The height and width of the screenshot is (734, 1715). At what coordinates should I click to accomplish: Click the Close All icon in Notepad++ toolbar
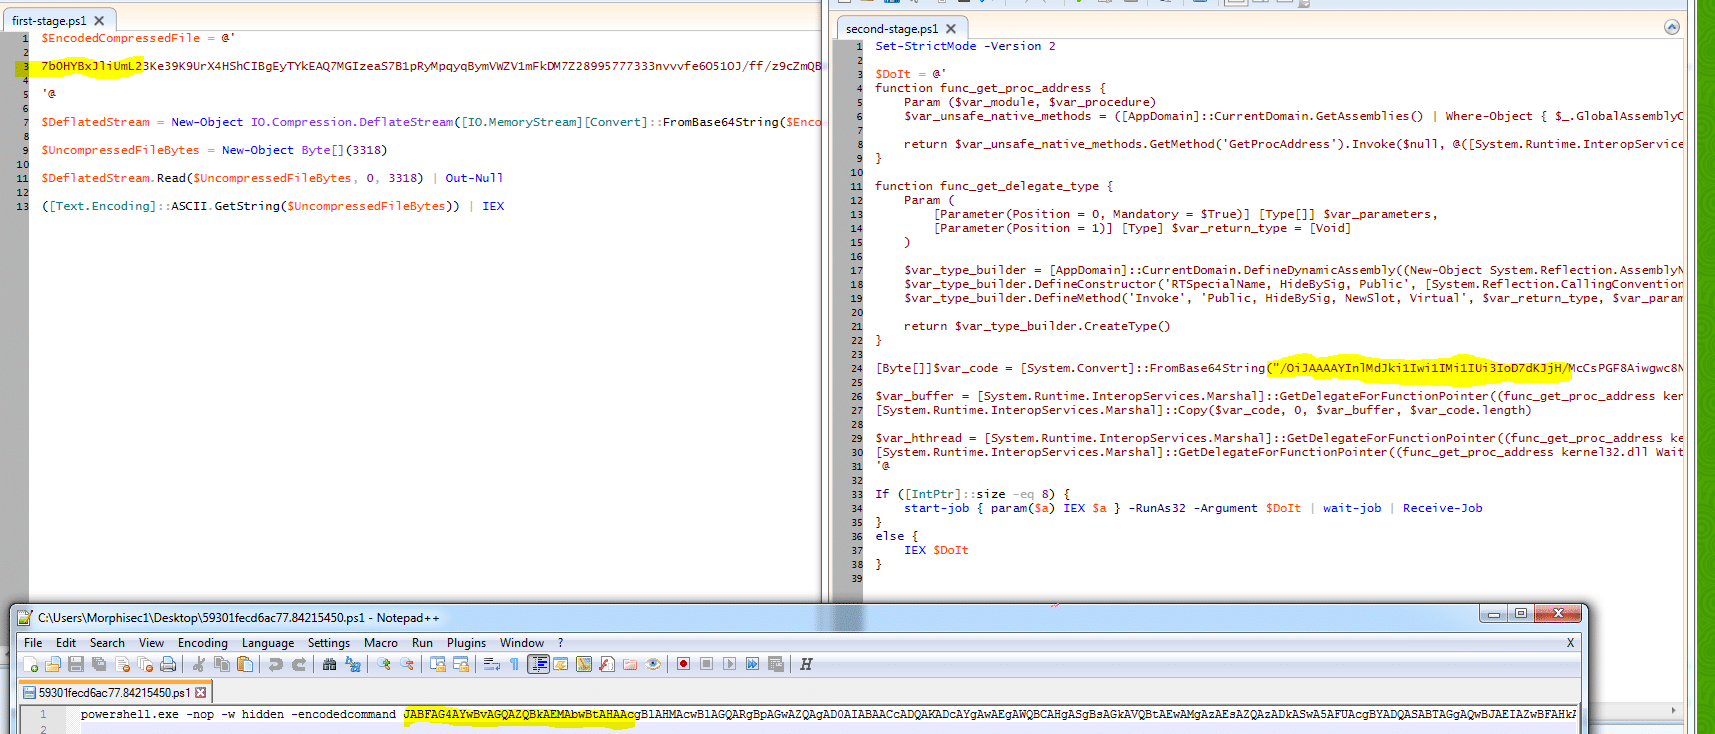click(145, 664)
